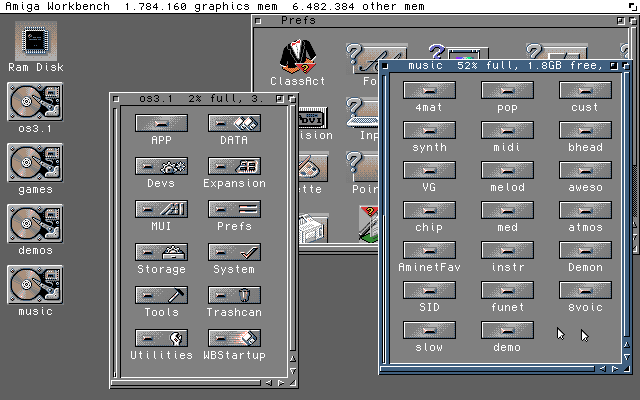Open the Ram Disk desktop icon
640x400 pixels.
click(36, 41)
